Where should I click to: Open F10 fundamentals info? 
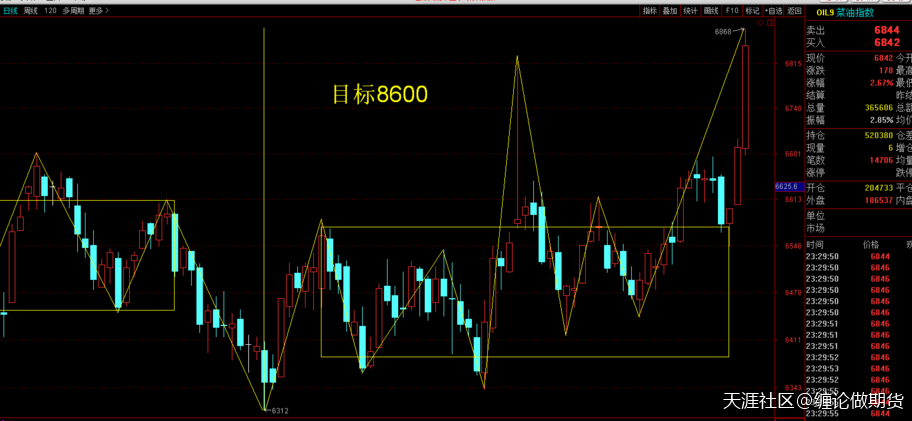coord(732,11)
